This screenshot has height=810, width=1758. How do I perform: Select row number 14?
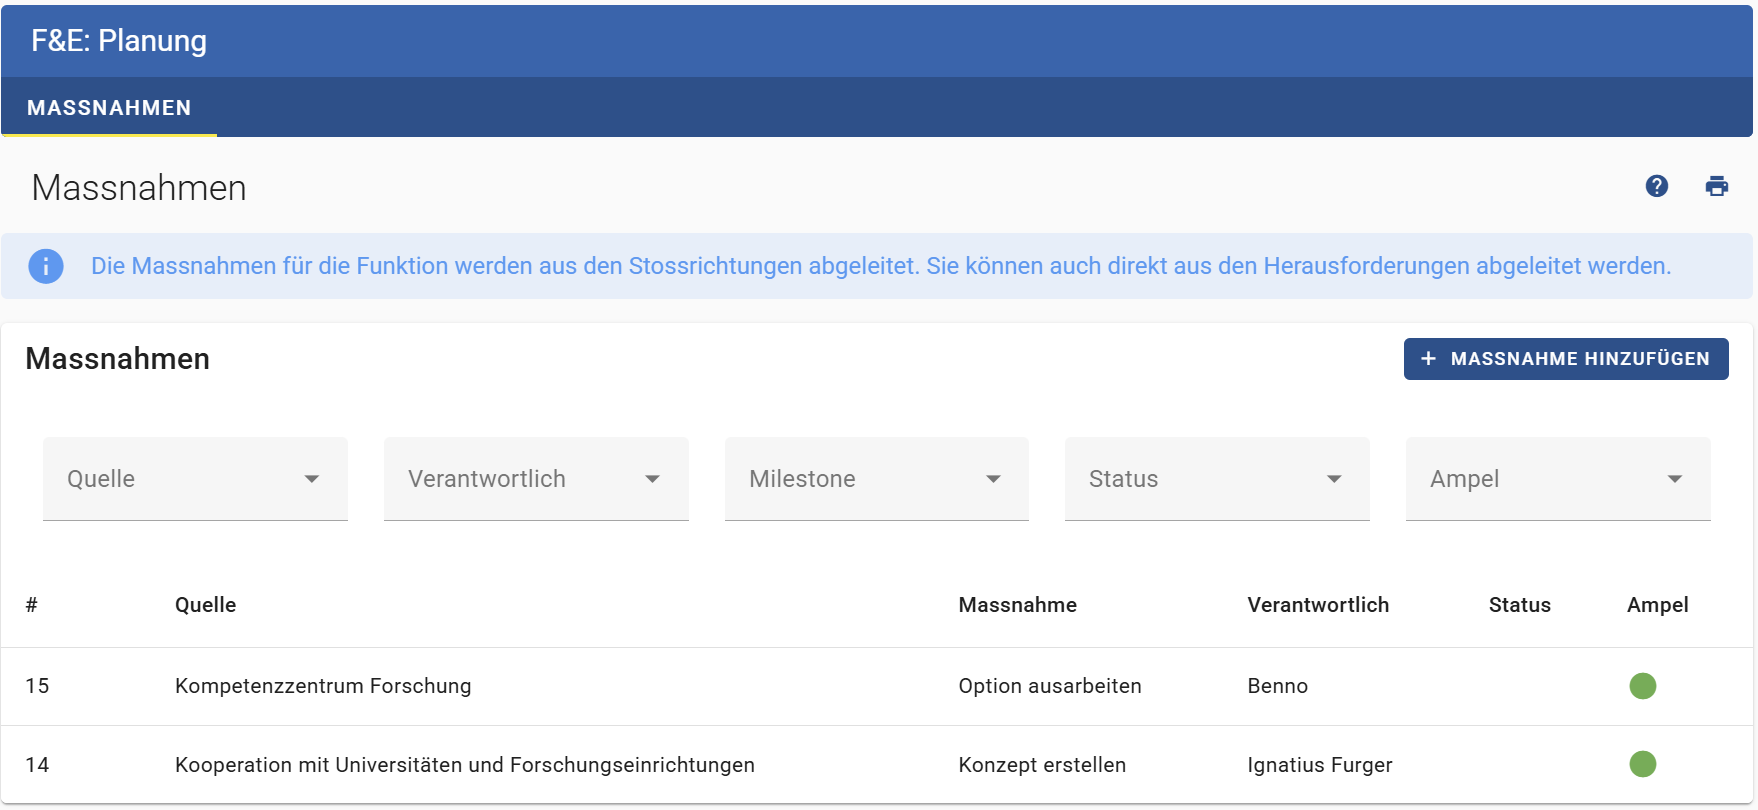37,765
